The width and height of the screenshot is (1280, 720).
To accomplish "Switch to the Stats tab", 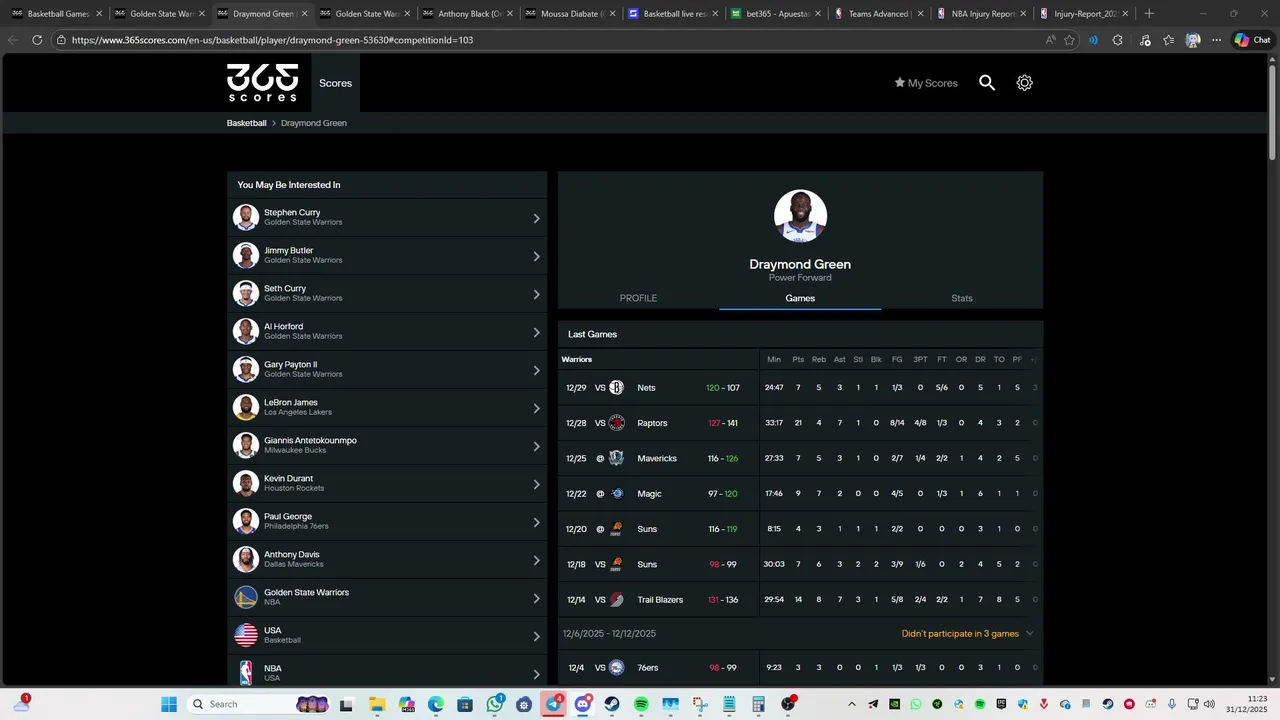I will [962, 298].
